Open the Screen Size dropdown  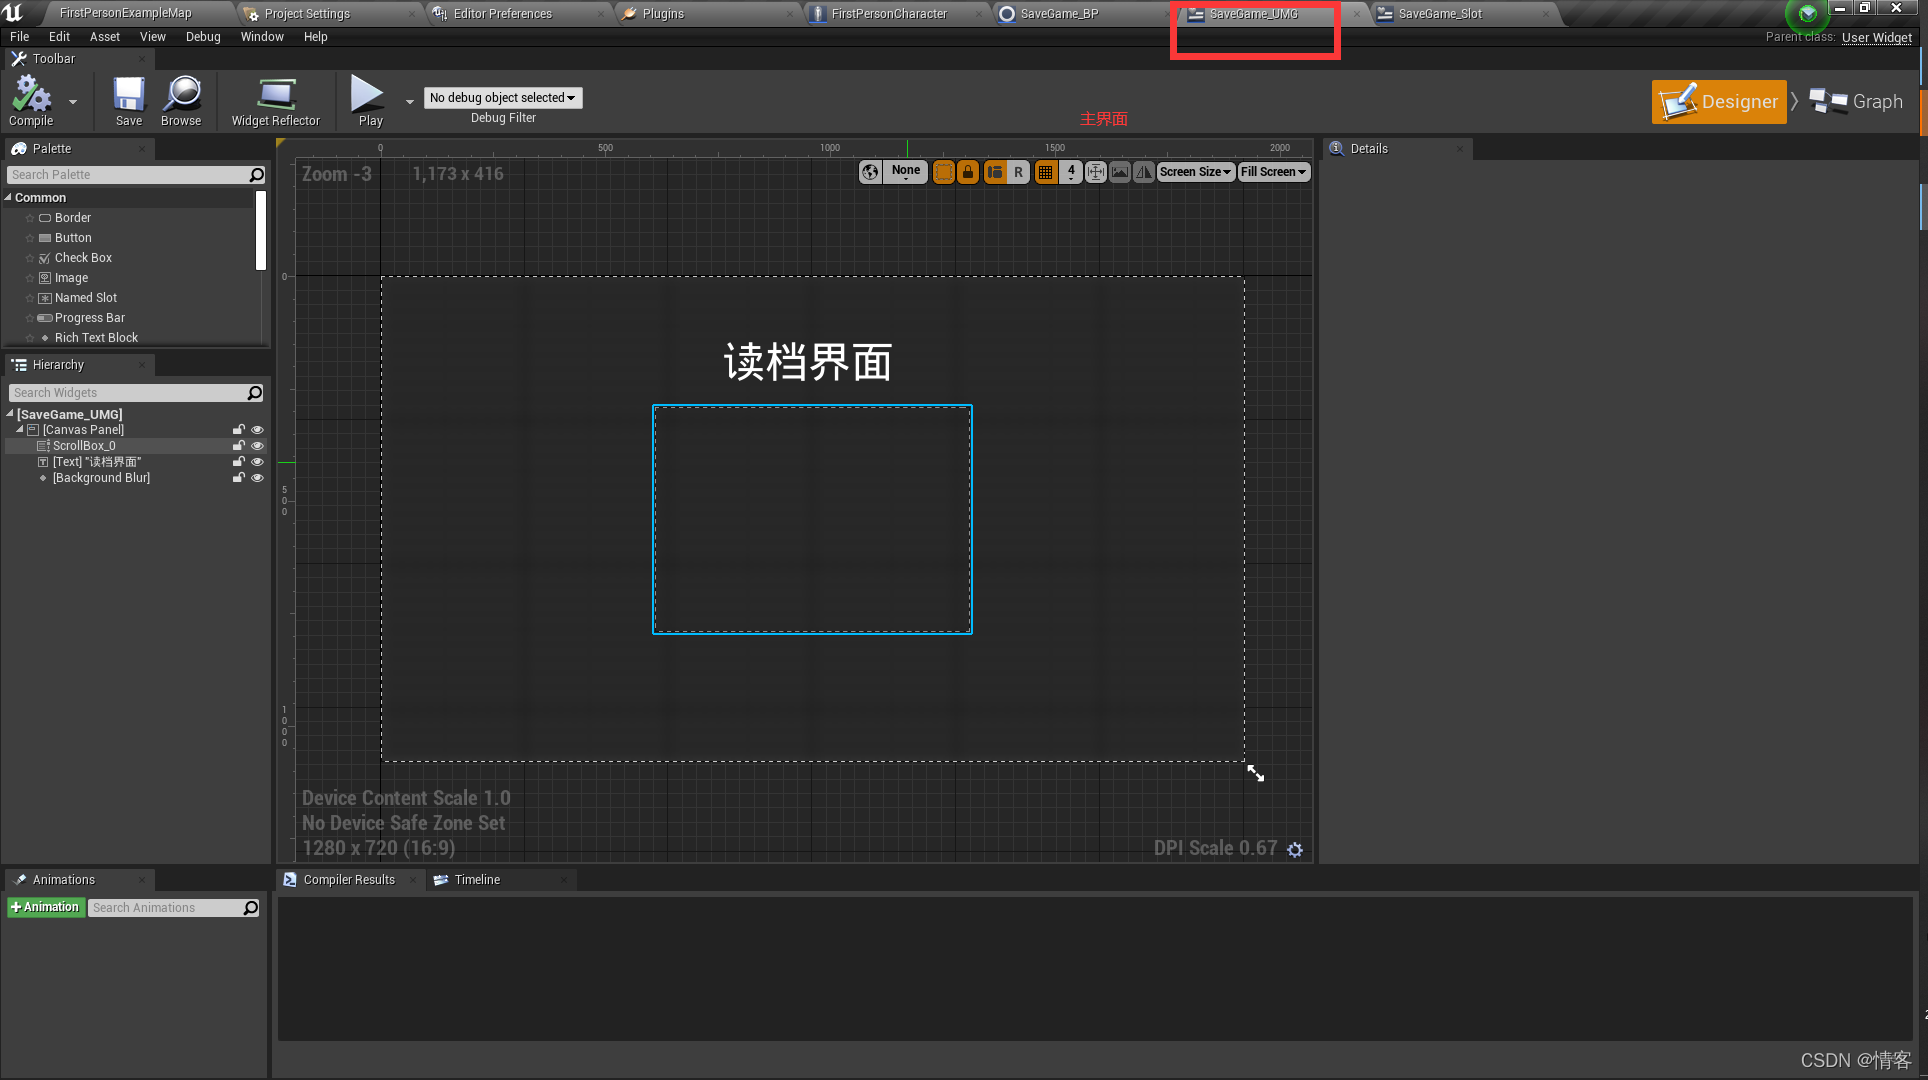[x=1195, y=172]
